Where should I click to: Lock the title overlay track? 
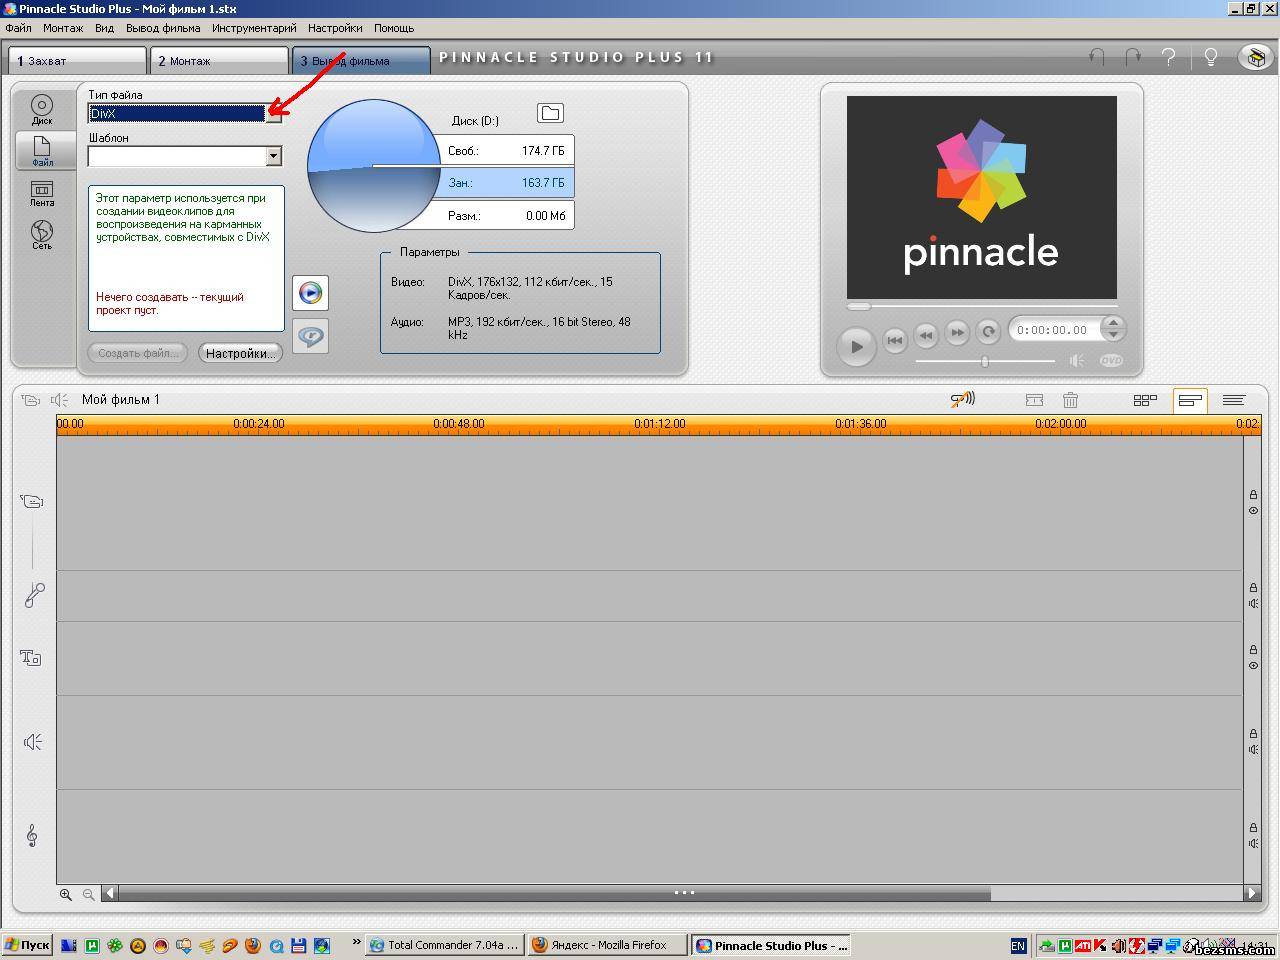tap(1253, 650)
